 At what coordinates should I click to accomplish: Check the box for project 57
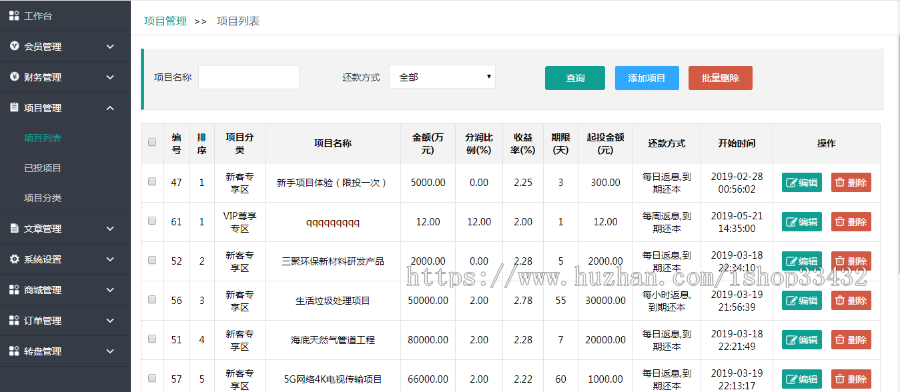pyautogui.click(x=152, y=378)
